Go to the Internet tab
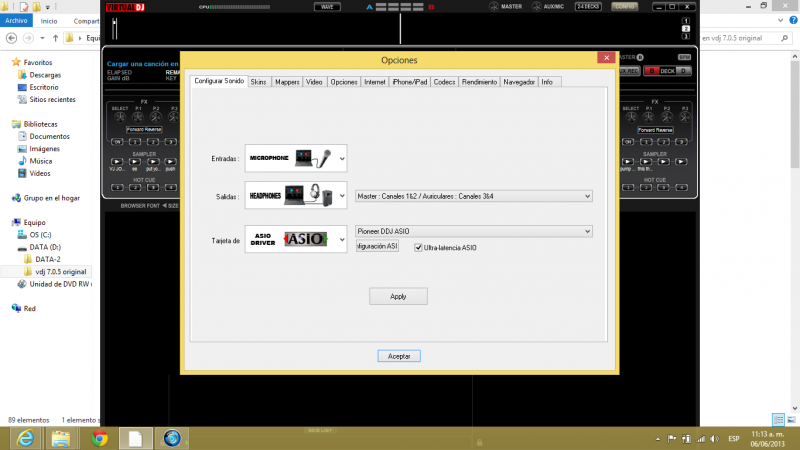 point(375,82)
